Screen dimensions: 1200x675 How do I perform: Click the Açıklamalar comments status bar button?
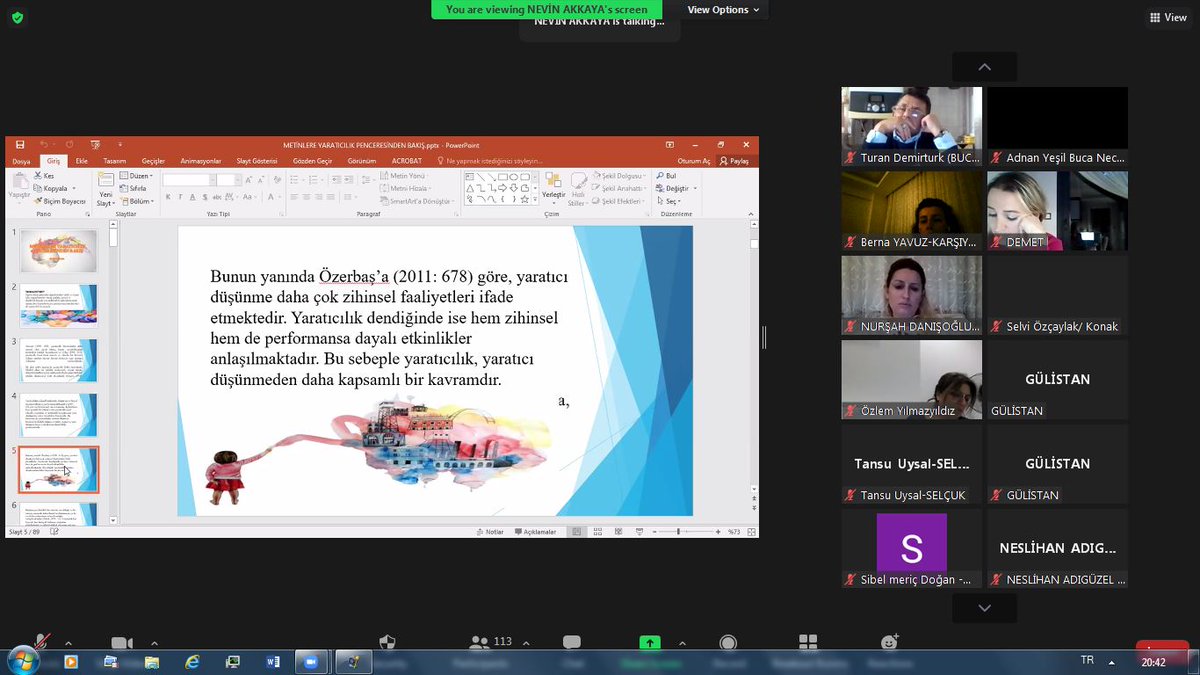point(537,532)
